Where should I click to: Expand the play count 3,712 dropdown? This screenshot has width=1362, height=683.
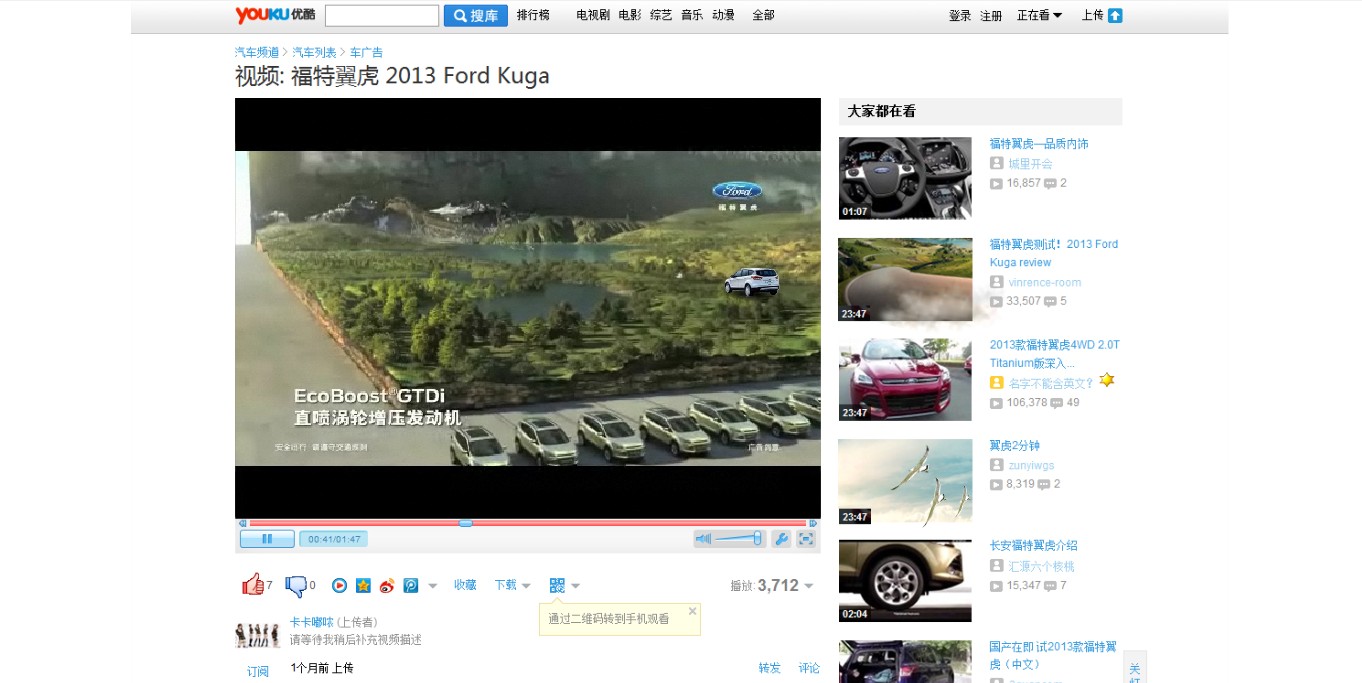(808, 586)
